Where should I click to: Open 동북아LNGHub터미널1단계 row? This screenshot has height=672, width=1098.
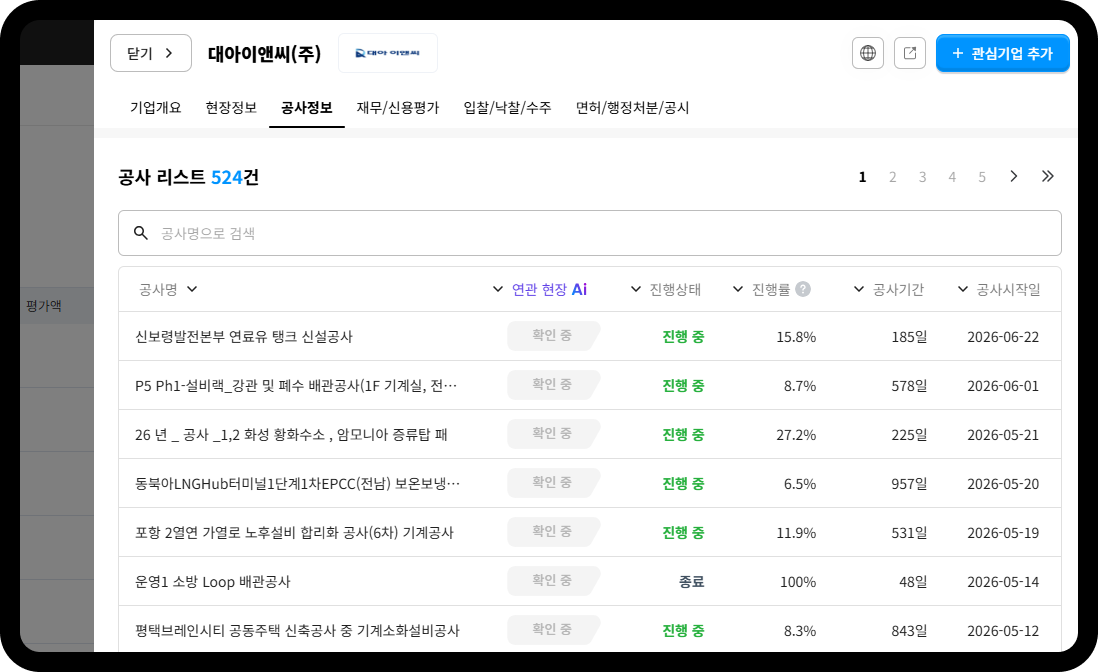tap(590, 484)
